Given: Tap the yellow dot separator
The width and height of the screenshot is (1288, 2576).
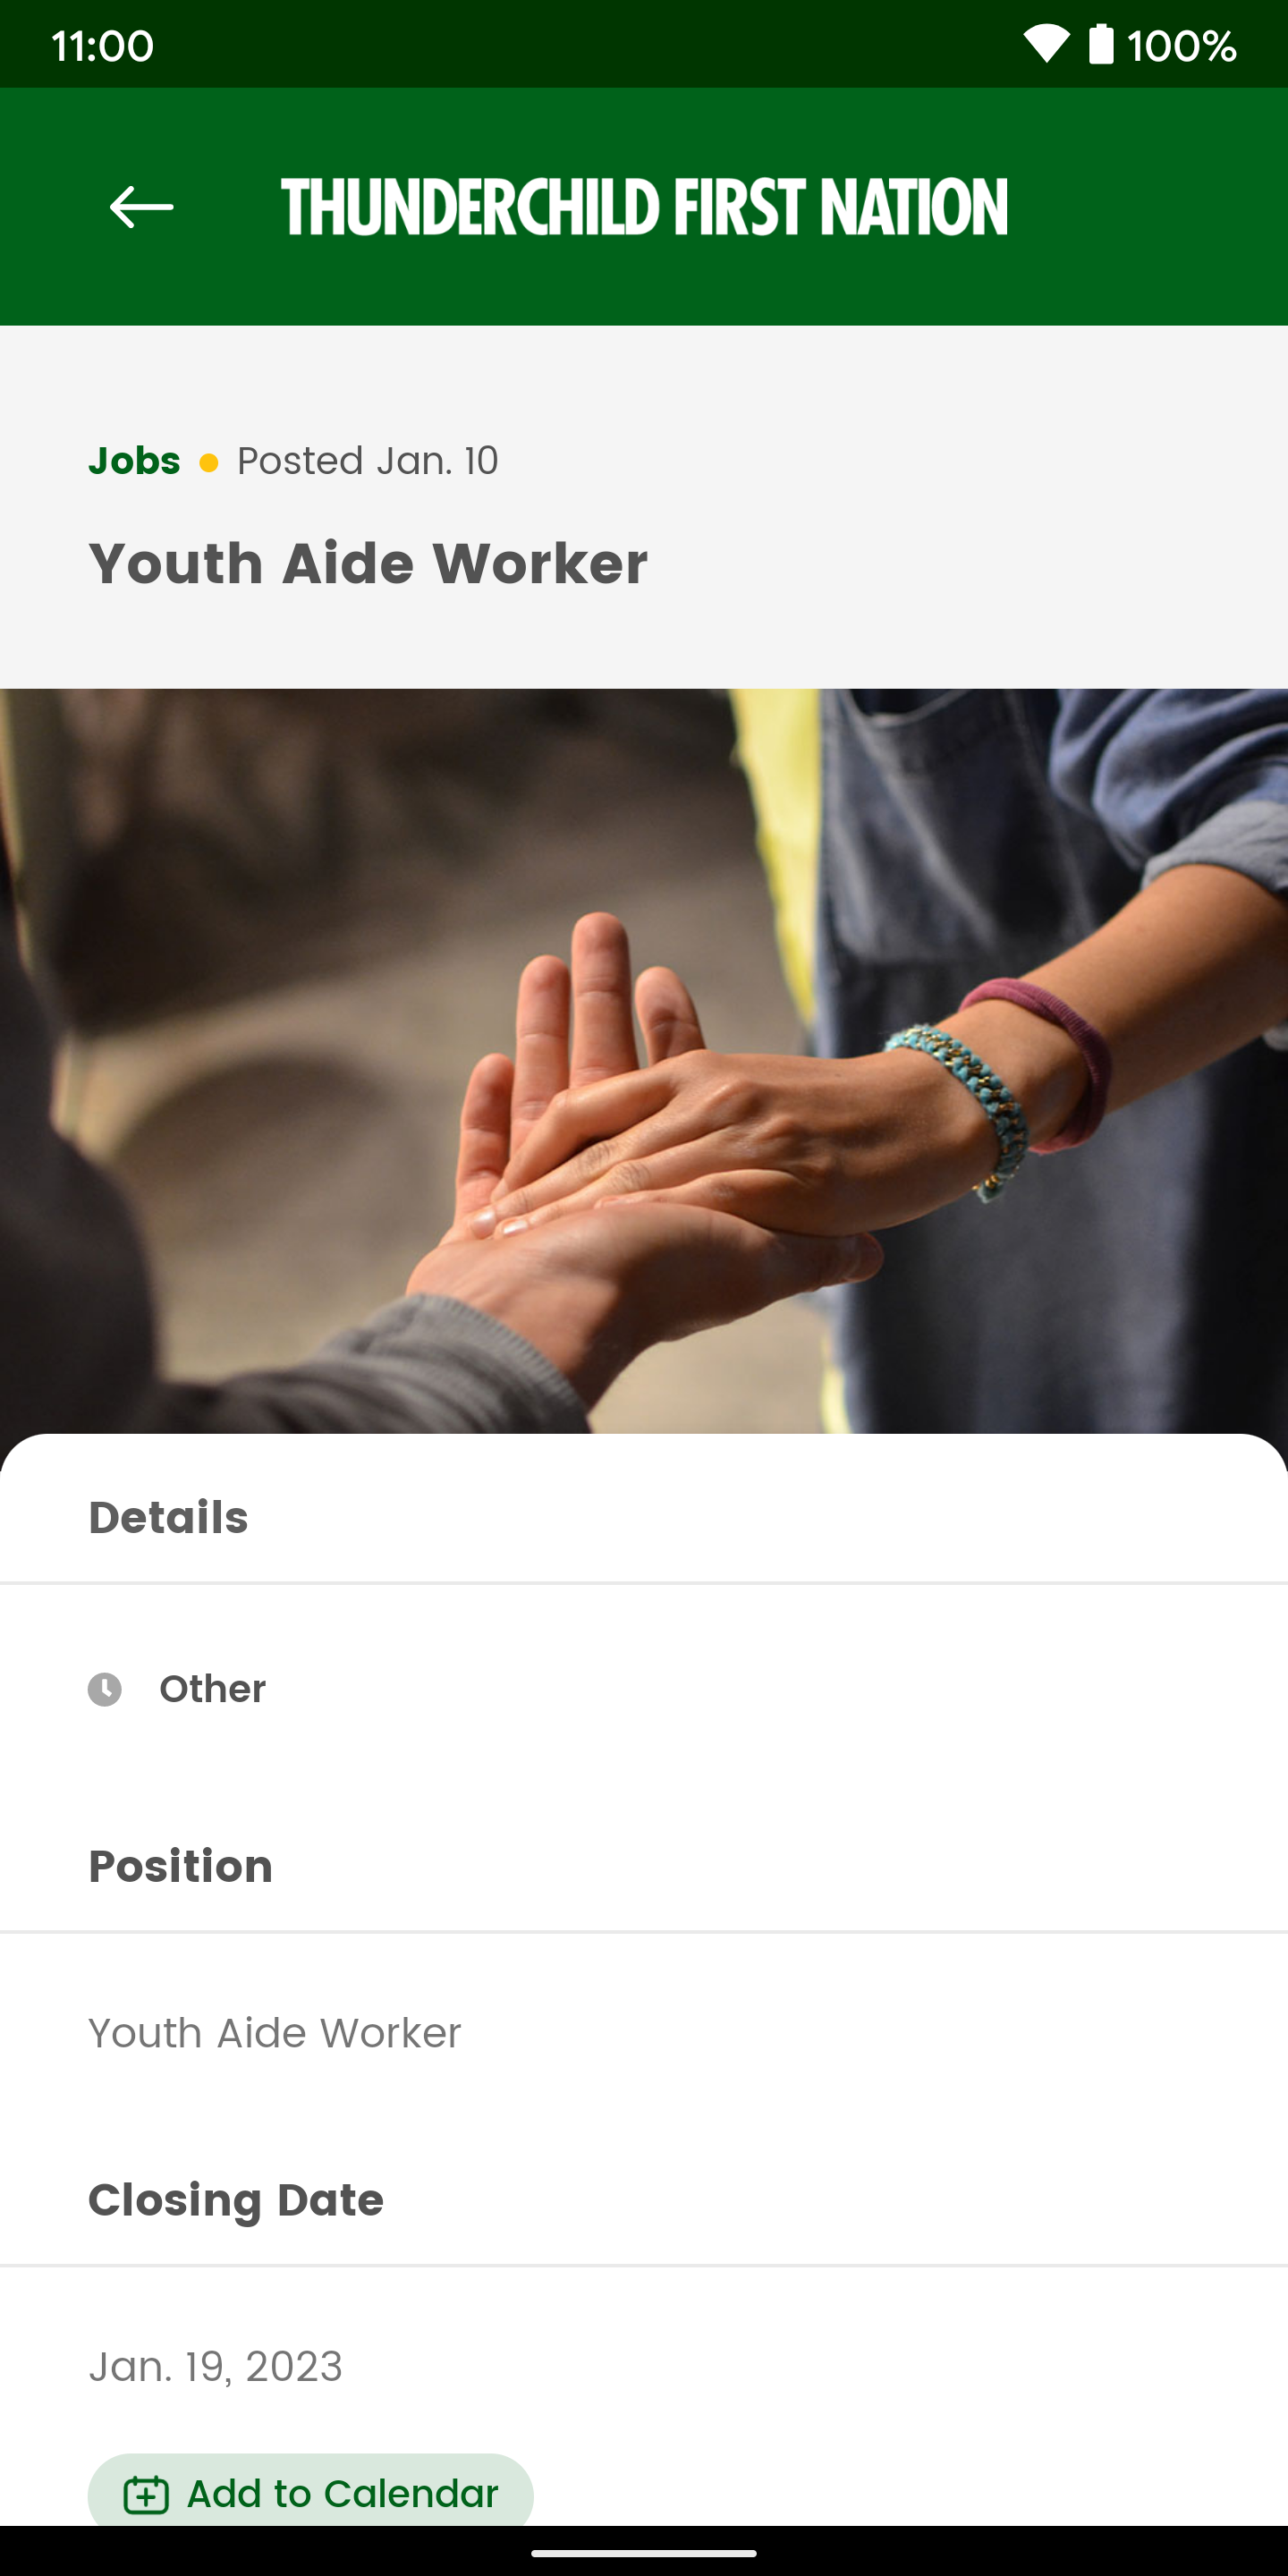Looking at the screenshot, I should 209,463.
